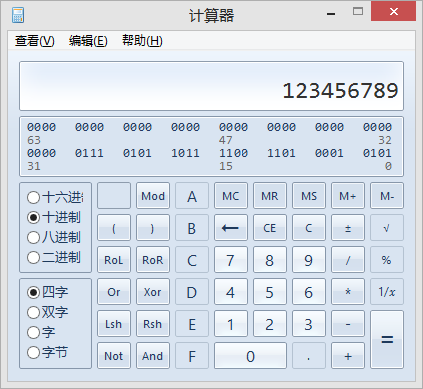423x389 pixels.
Task: Click the addition + button
Action: coord(348,356)
